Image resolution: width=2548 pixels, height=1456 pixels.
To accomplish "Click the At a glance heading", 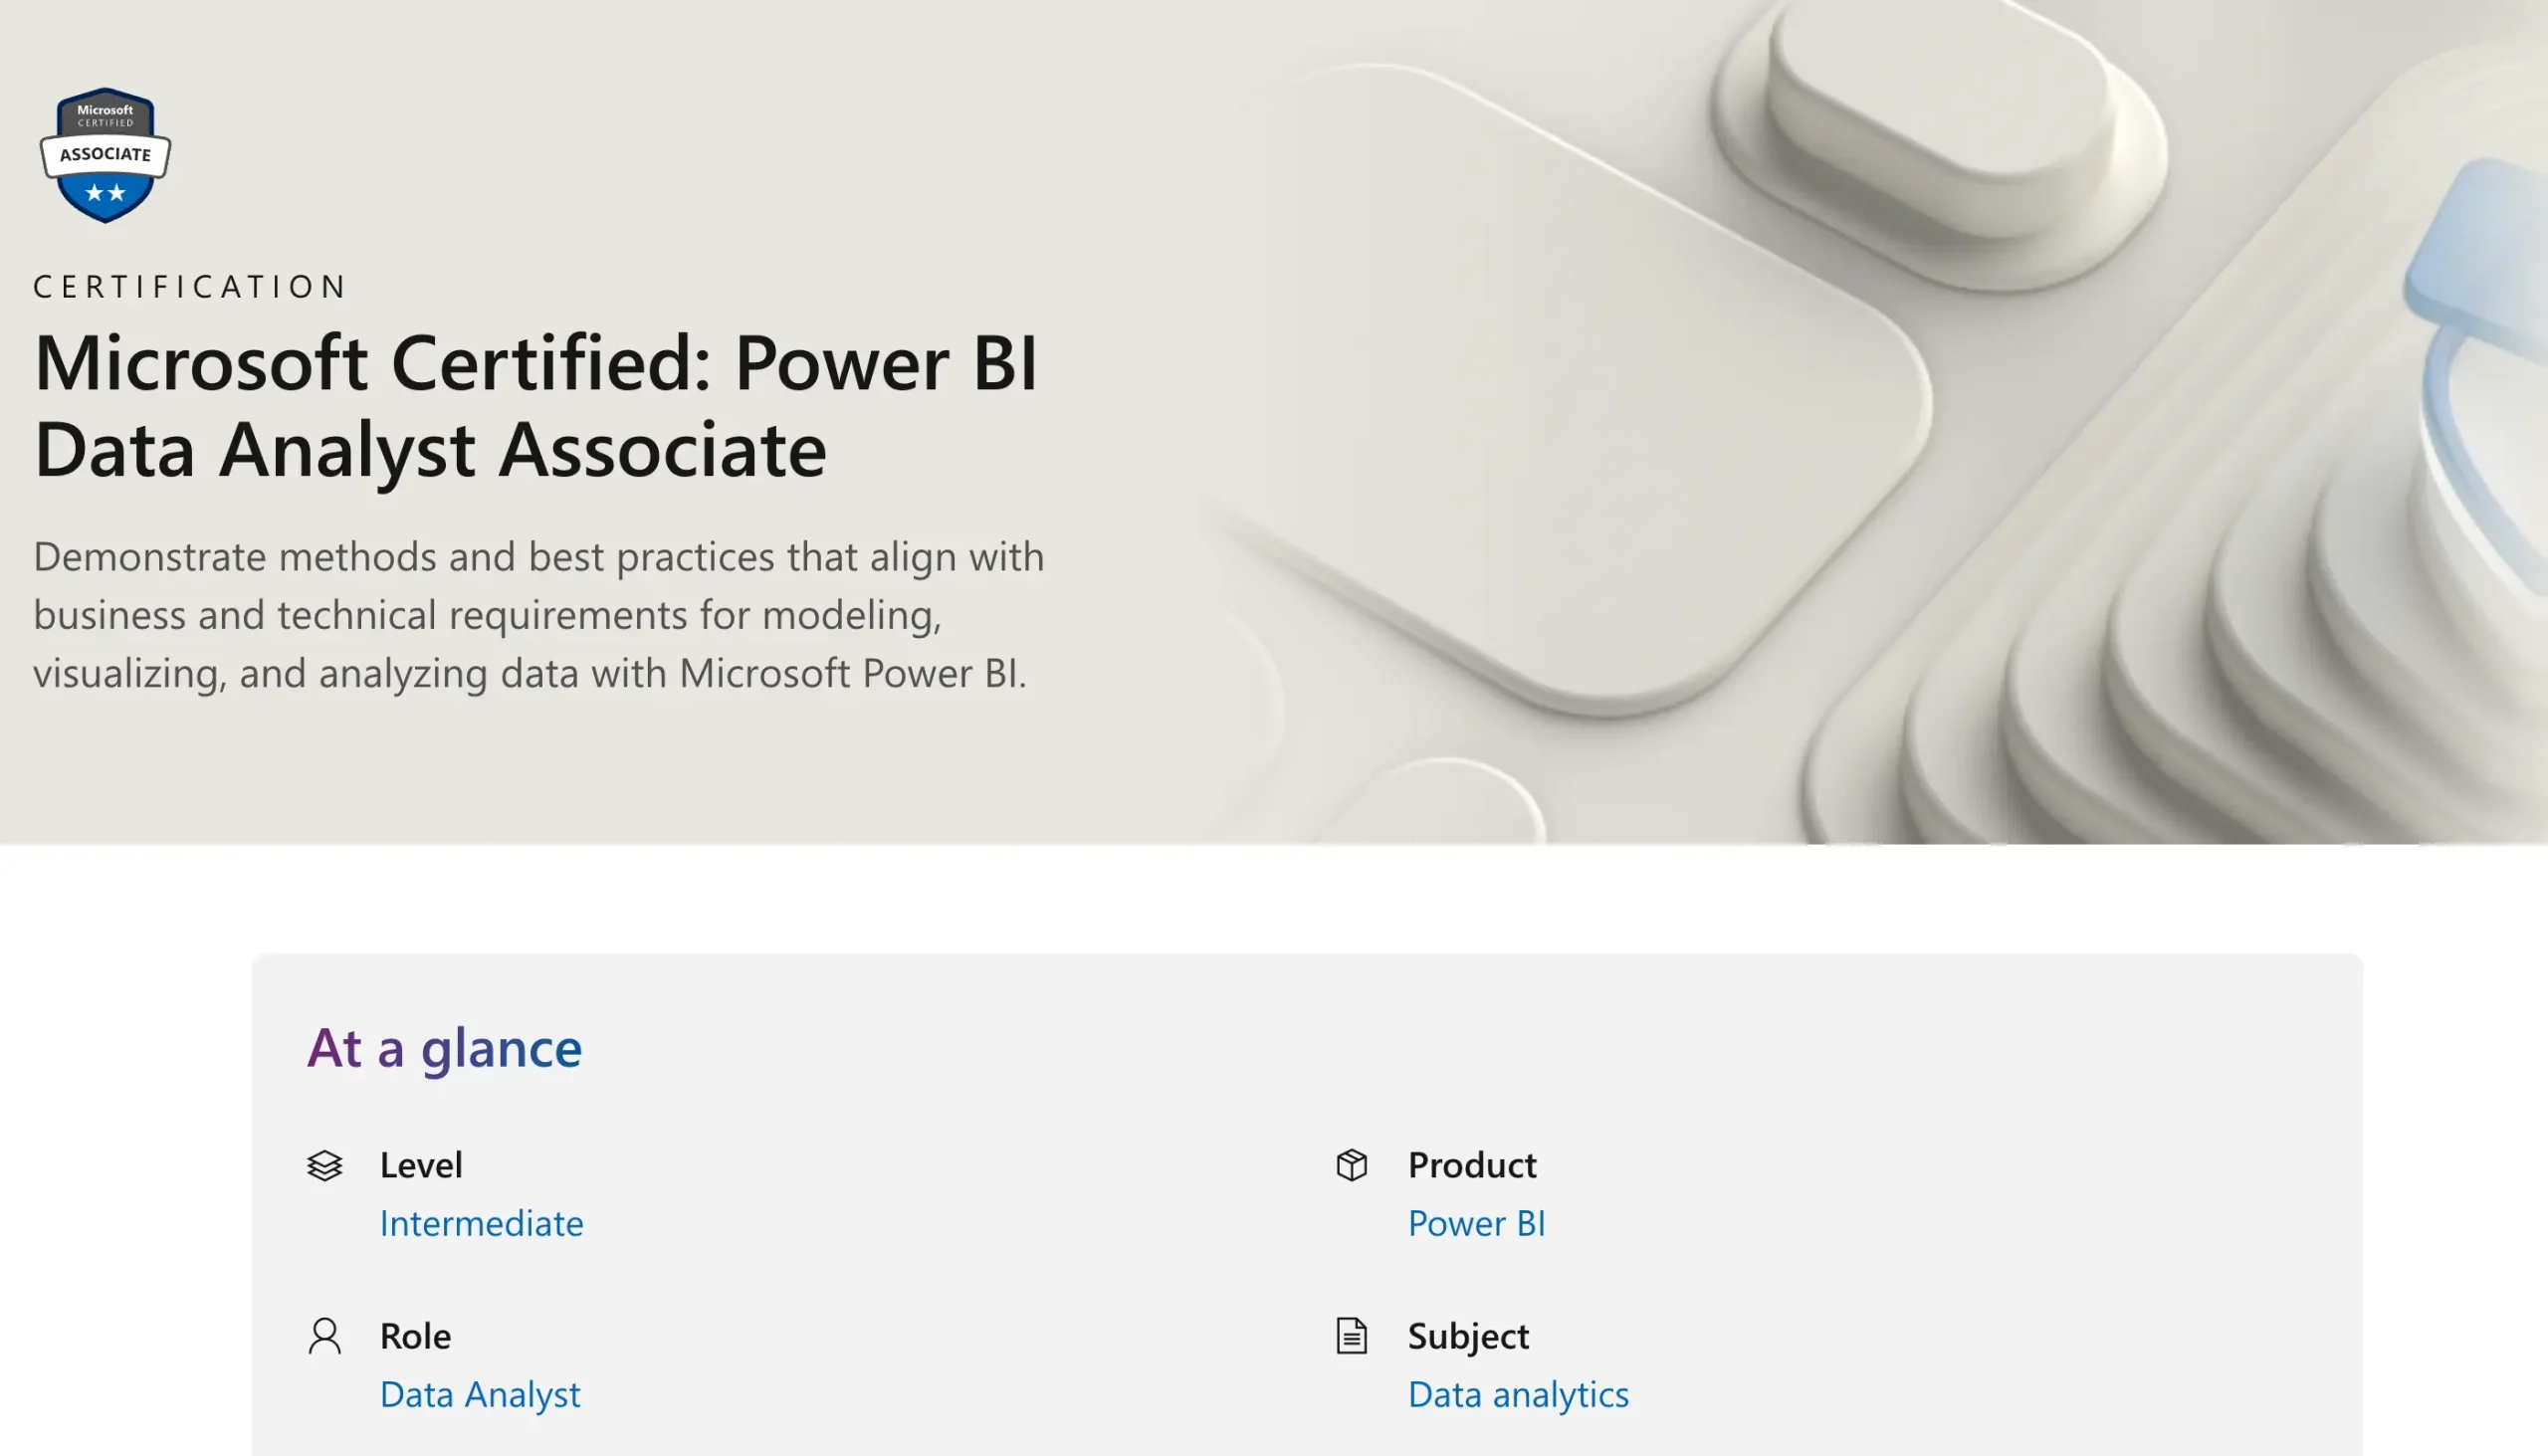I will tap(444, 1048).
